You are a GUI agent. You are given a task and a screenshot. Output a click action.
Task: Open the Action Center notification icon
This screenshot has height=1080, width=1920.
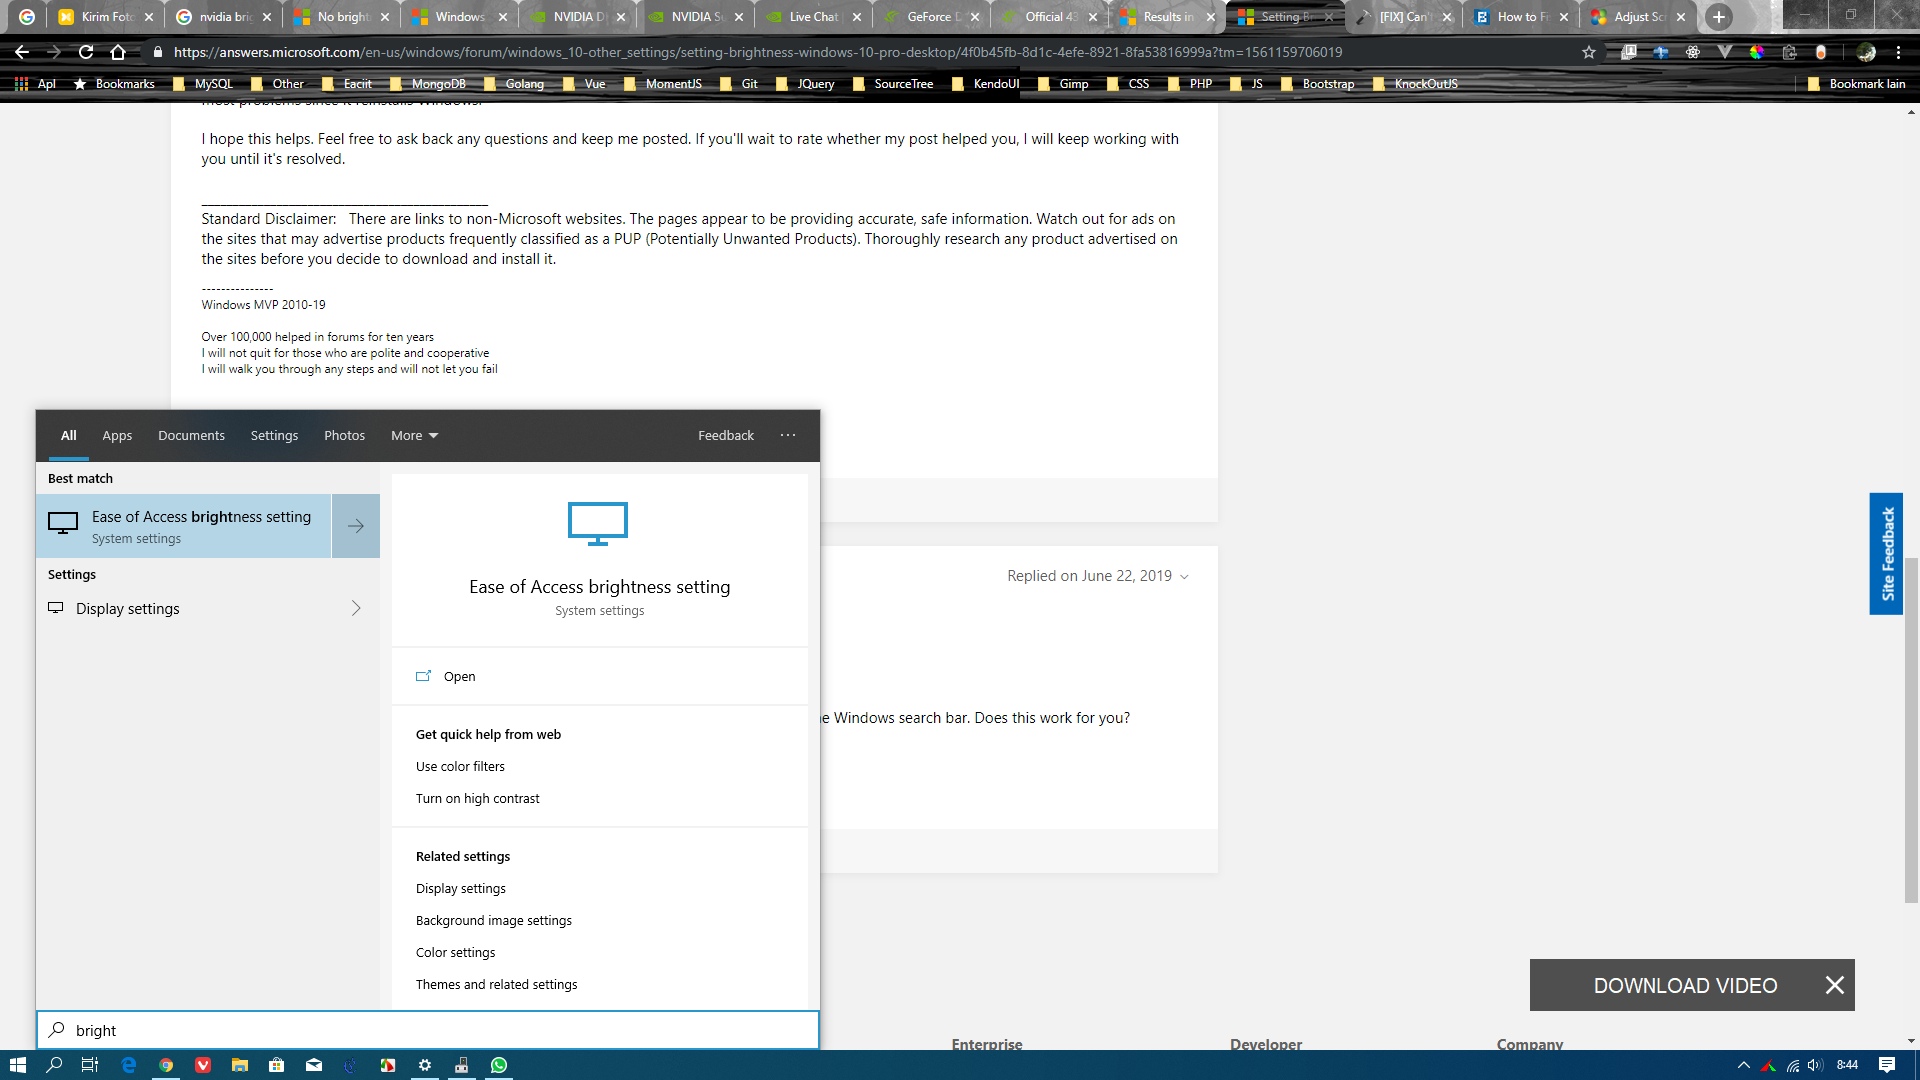pos(1886,1065)
